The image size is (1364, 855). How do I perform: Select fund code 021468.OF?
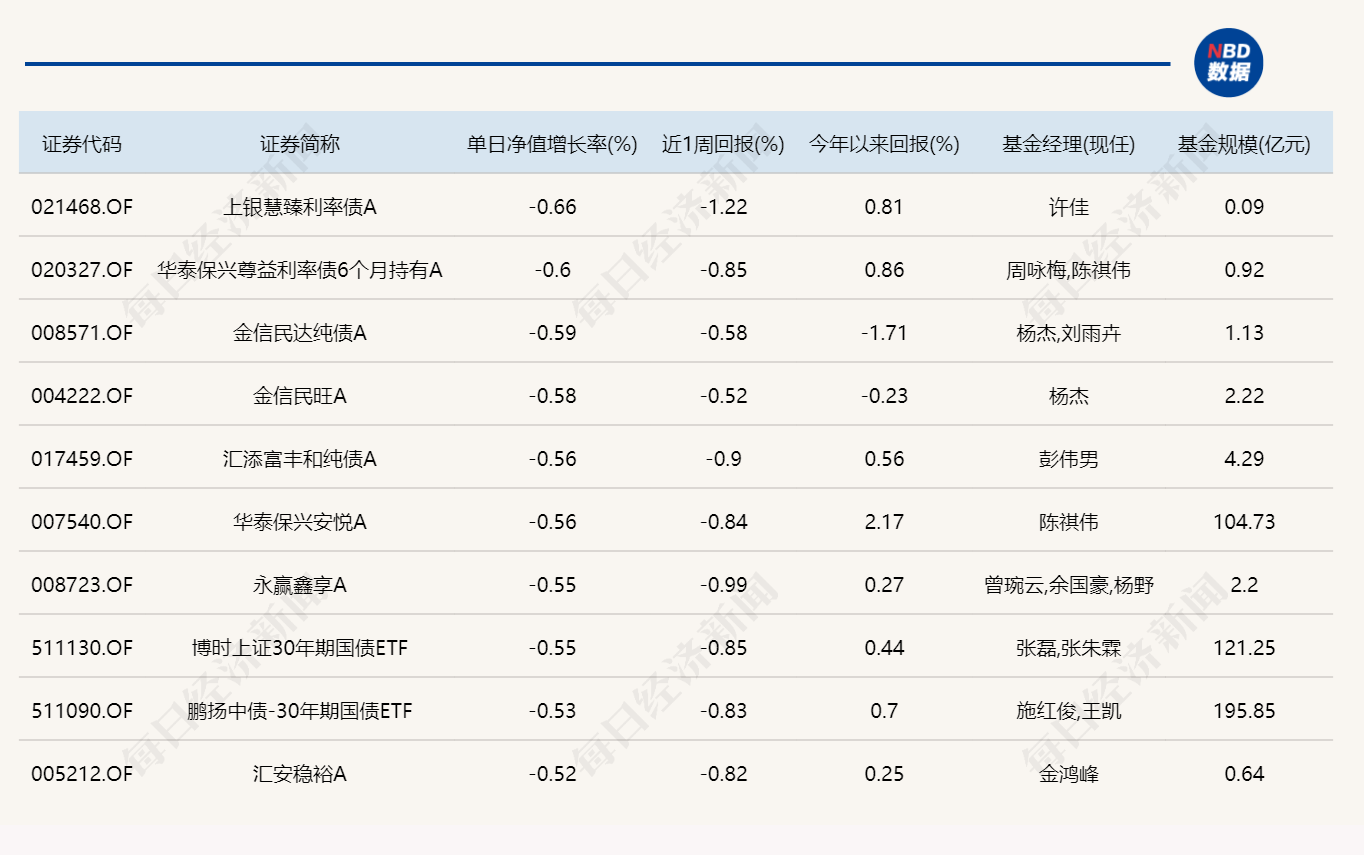(x=82, y=207)
